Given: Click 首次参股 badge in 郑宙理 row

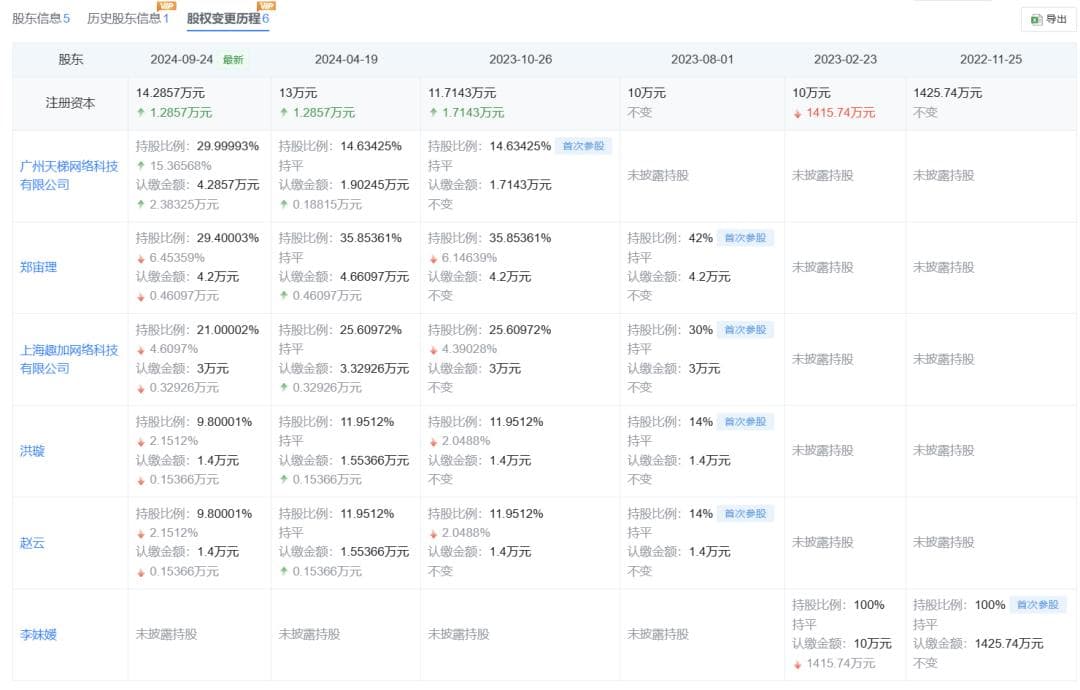Looking at the screenshot, I should [x=745, y=238].
